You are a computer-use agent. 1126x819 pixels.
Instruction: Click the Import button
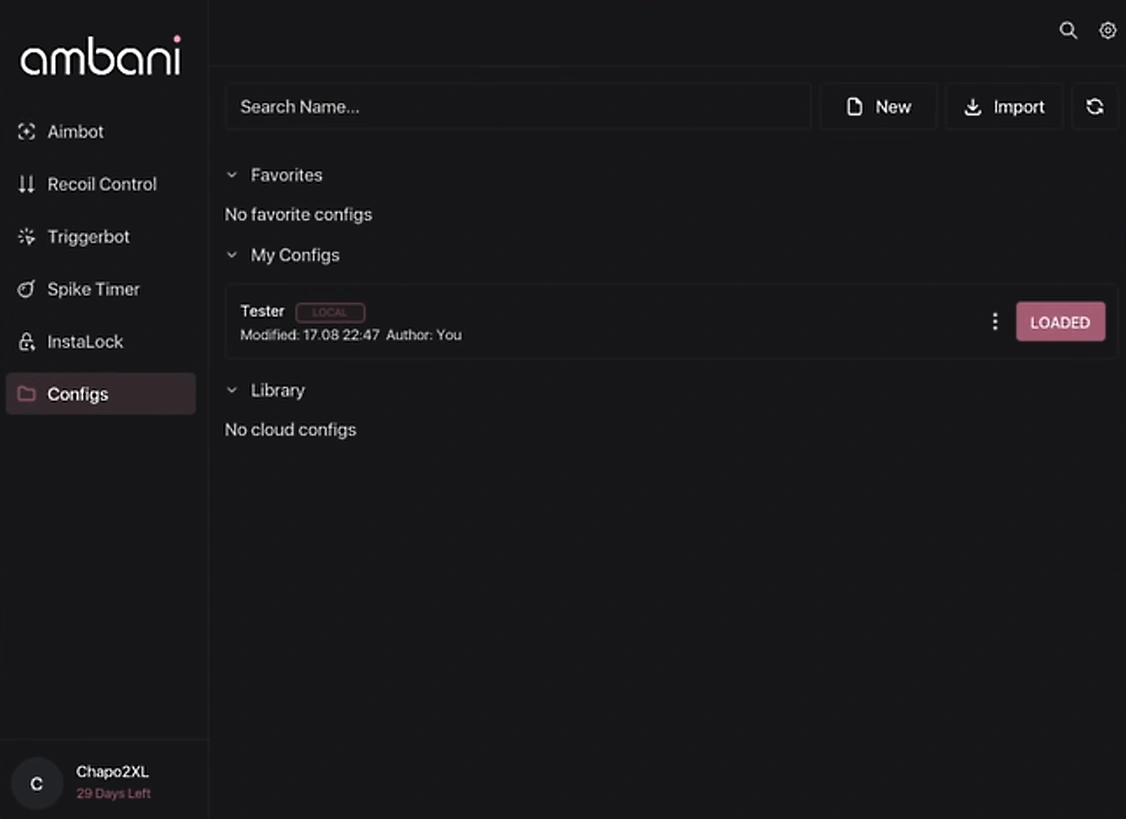click(x=1003, y=107)
